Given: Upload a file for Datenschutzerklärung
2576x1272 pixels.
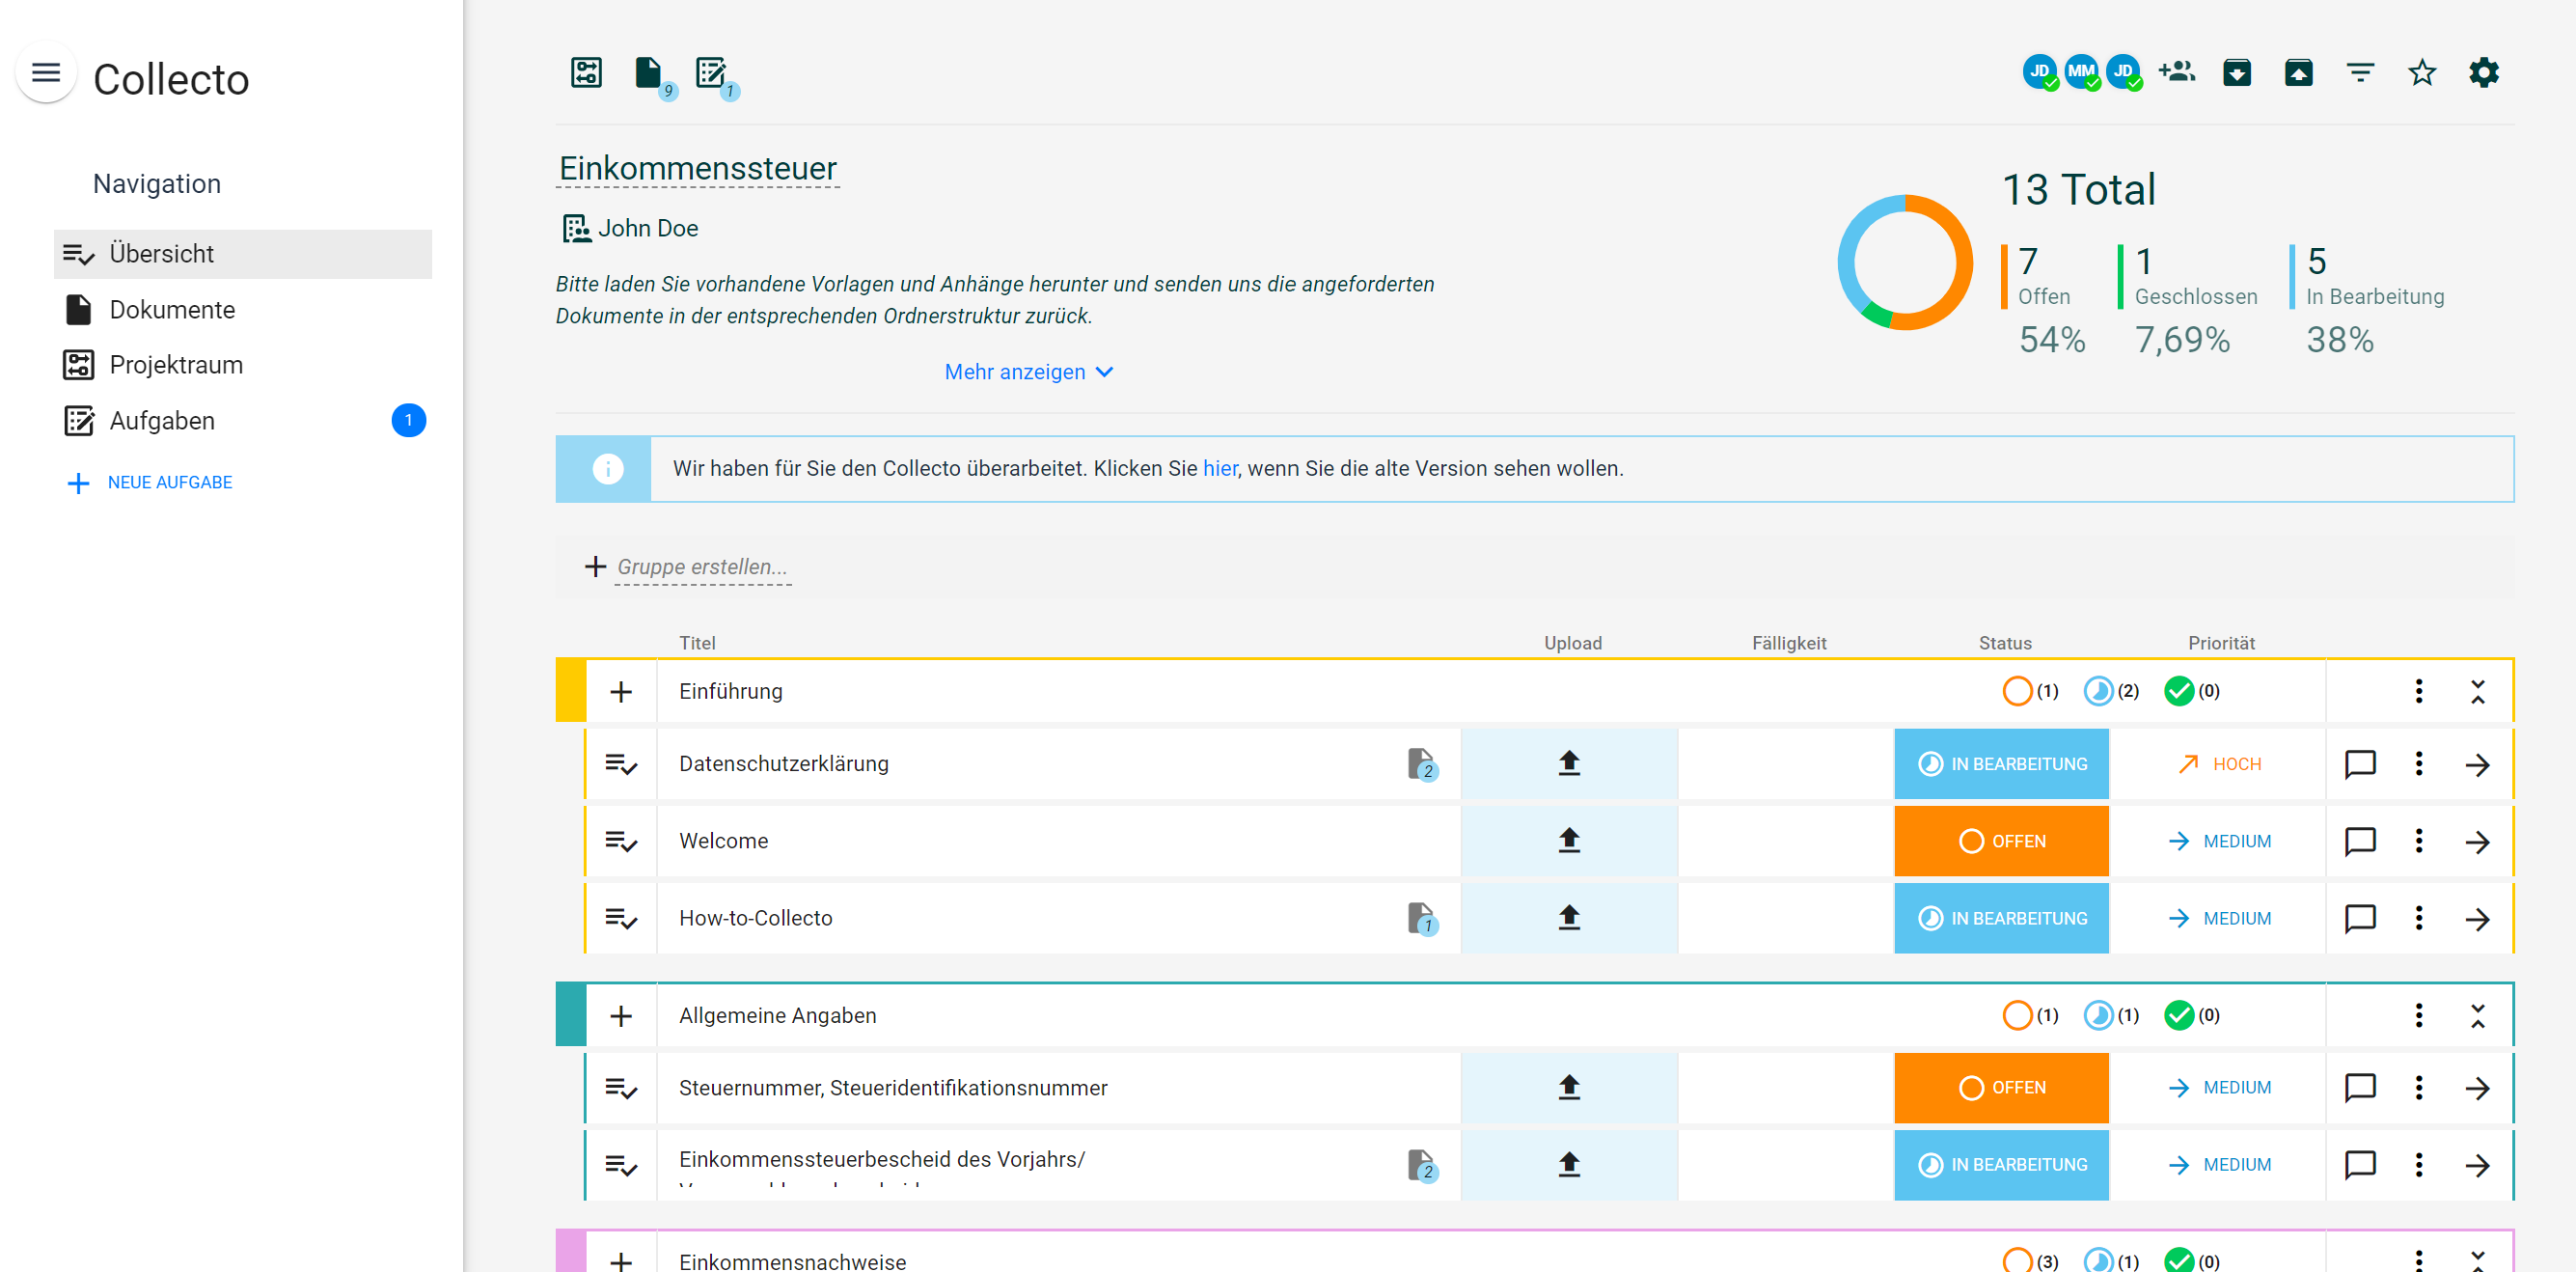Looking at the screenshot, I should click(x=1569, y=764).
